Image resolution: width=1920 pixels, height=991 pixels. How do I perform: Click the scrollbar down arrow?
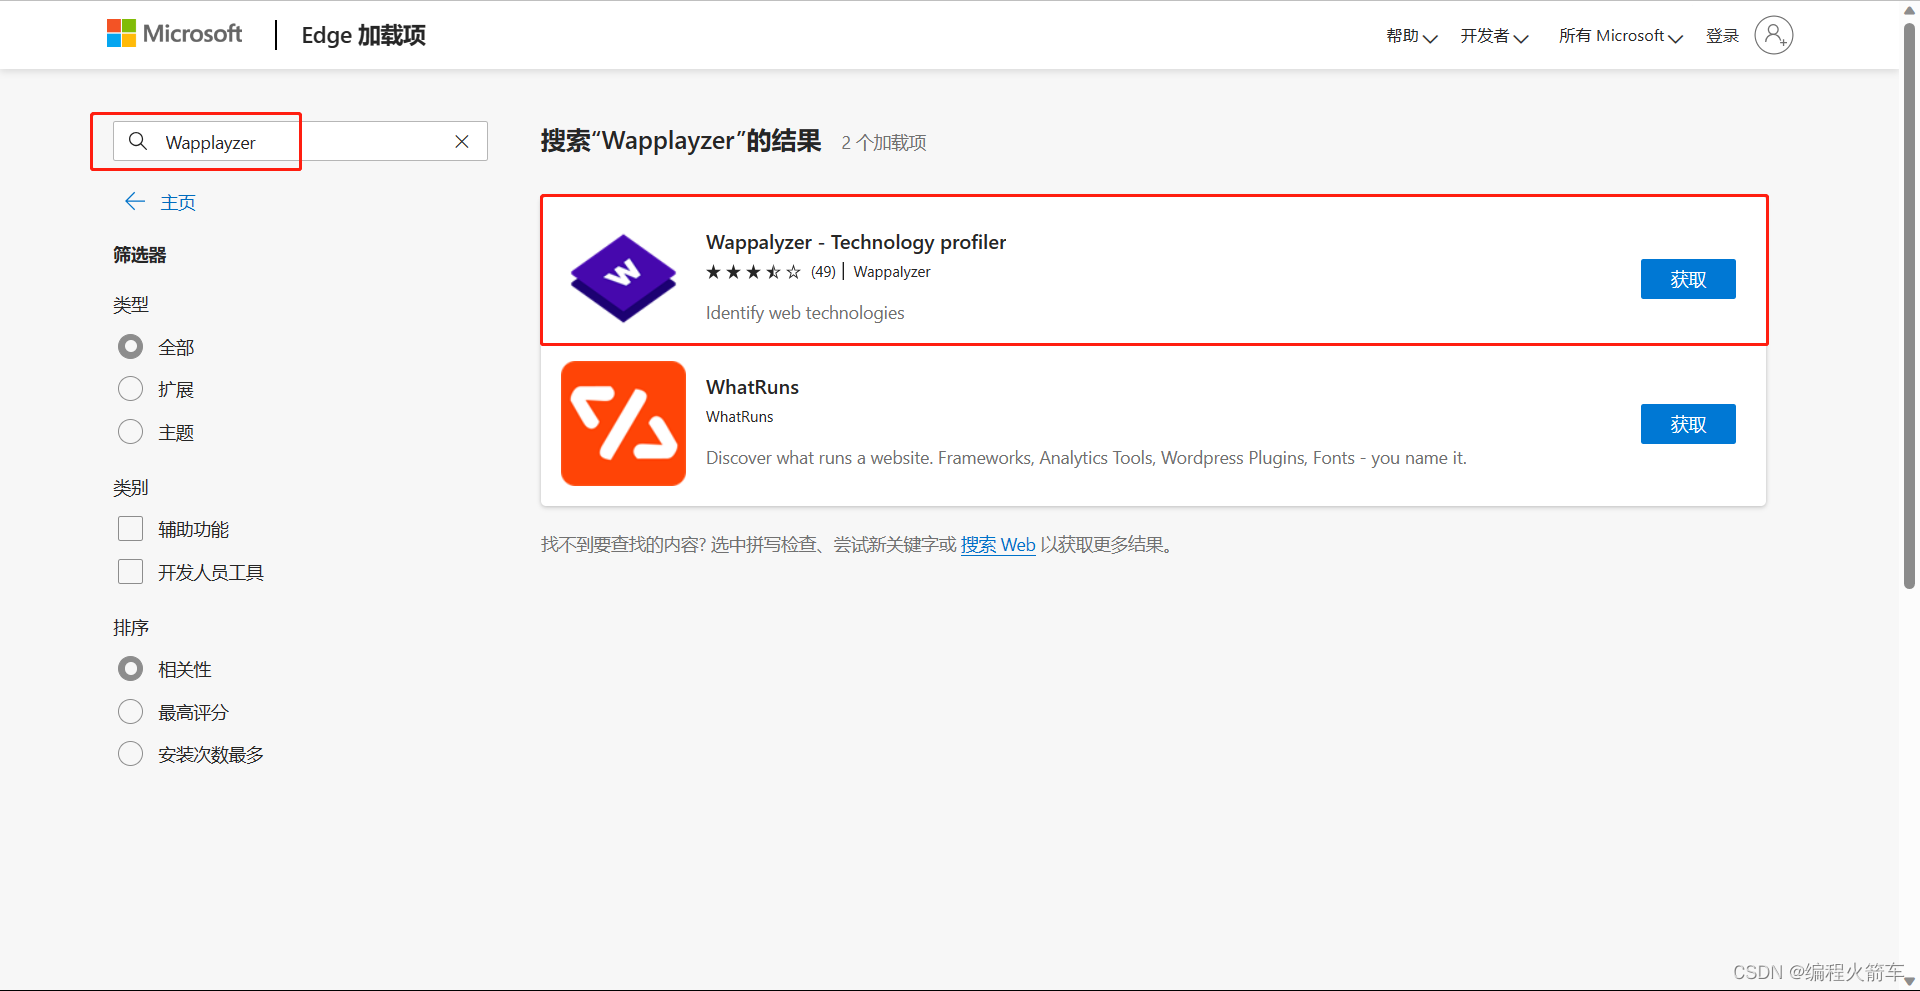tap(1909, 981)
